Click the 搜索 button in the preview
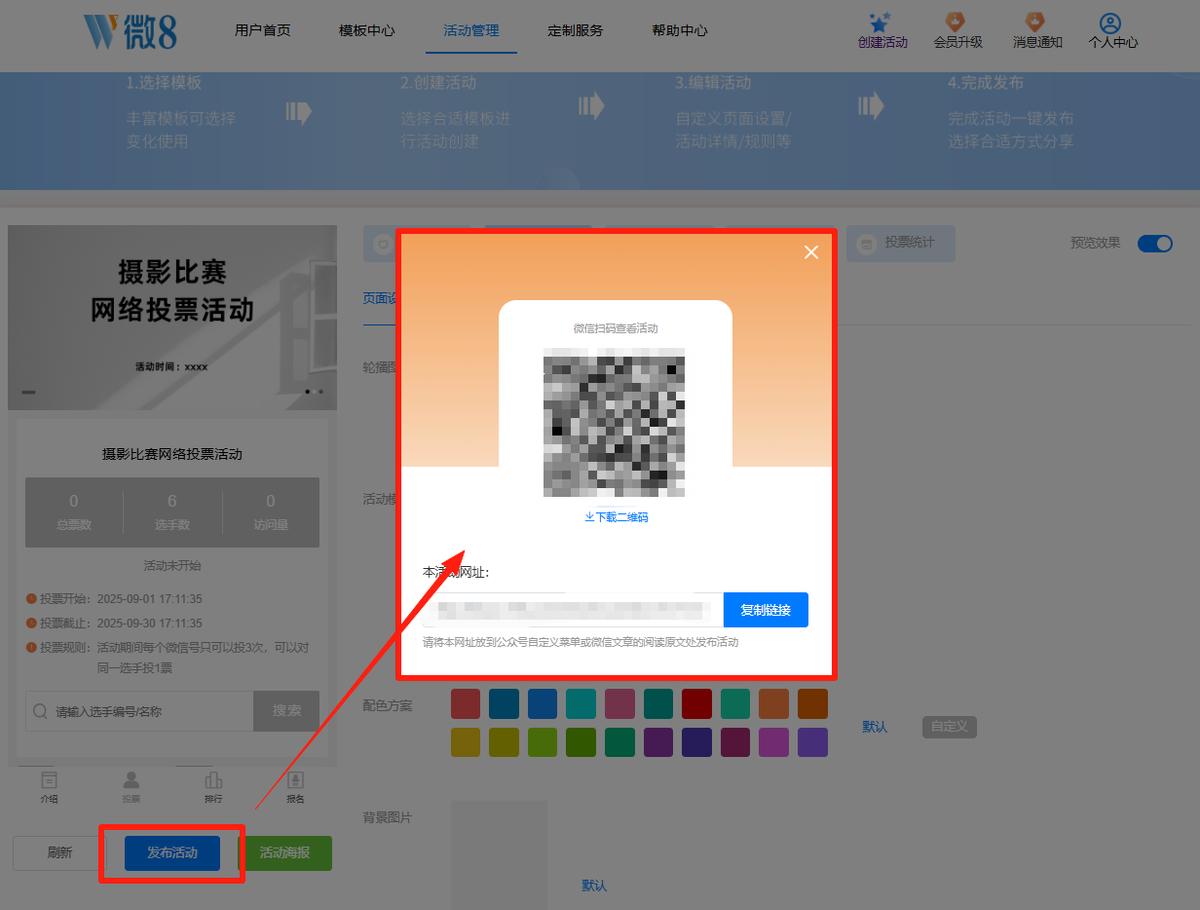 click(x=287, y=711)
